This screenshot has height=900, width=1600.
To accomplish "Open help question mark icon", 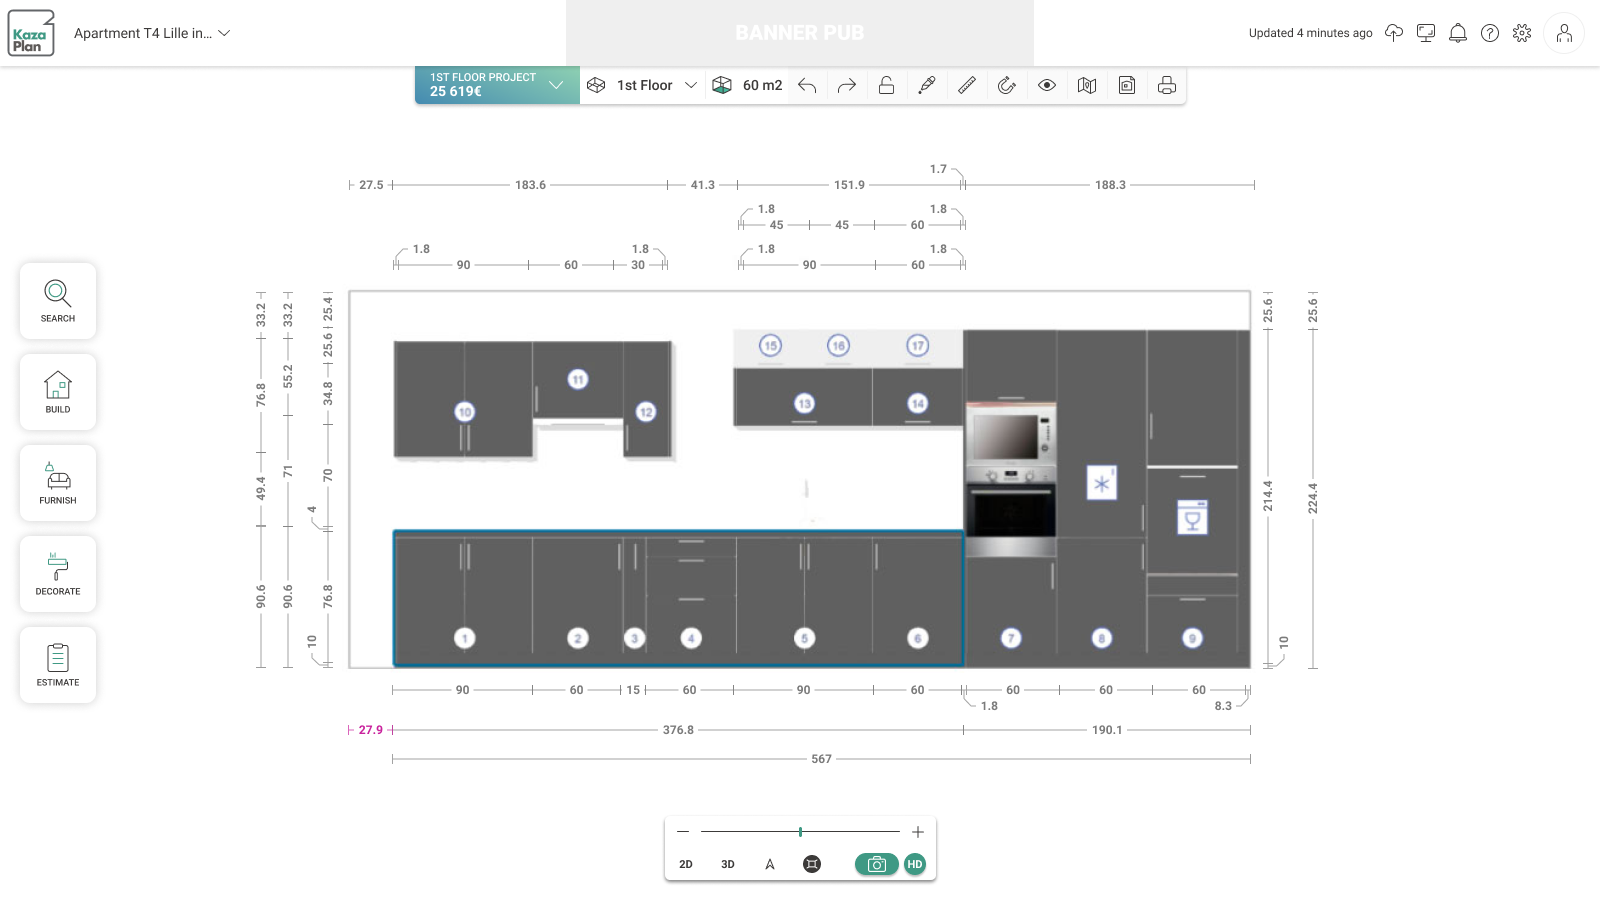I will [x=1490, y=33].
